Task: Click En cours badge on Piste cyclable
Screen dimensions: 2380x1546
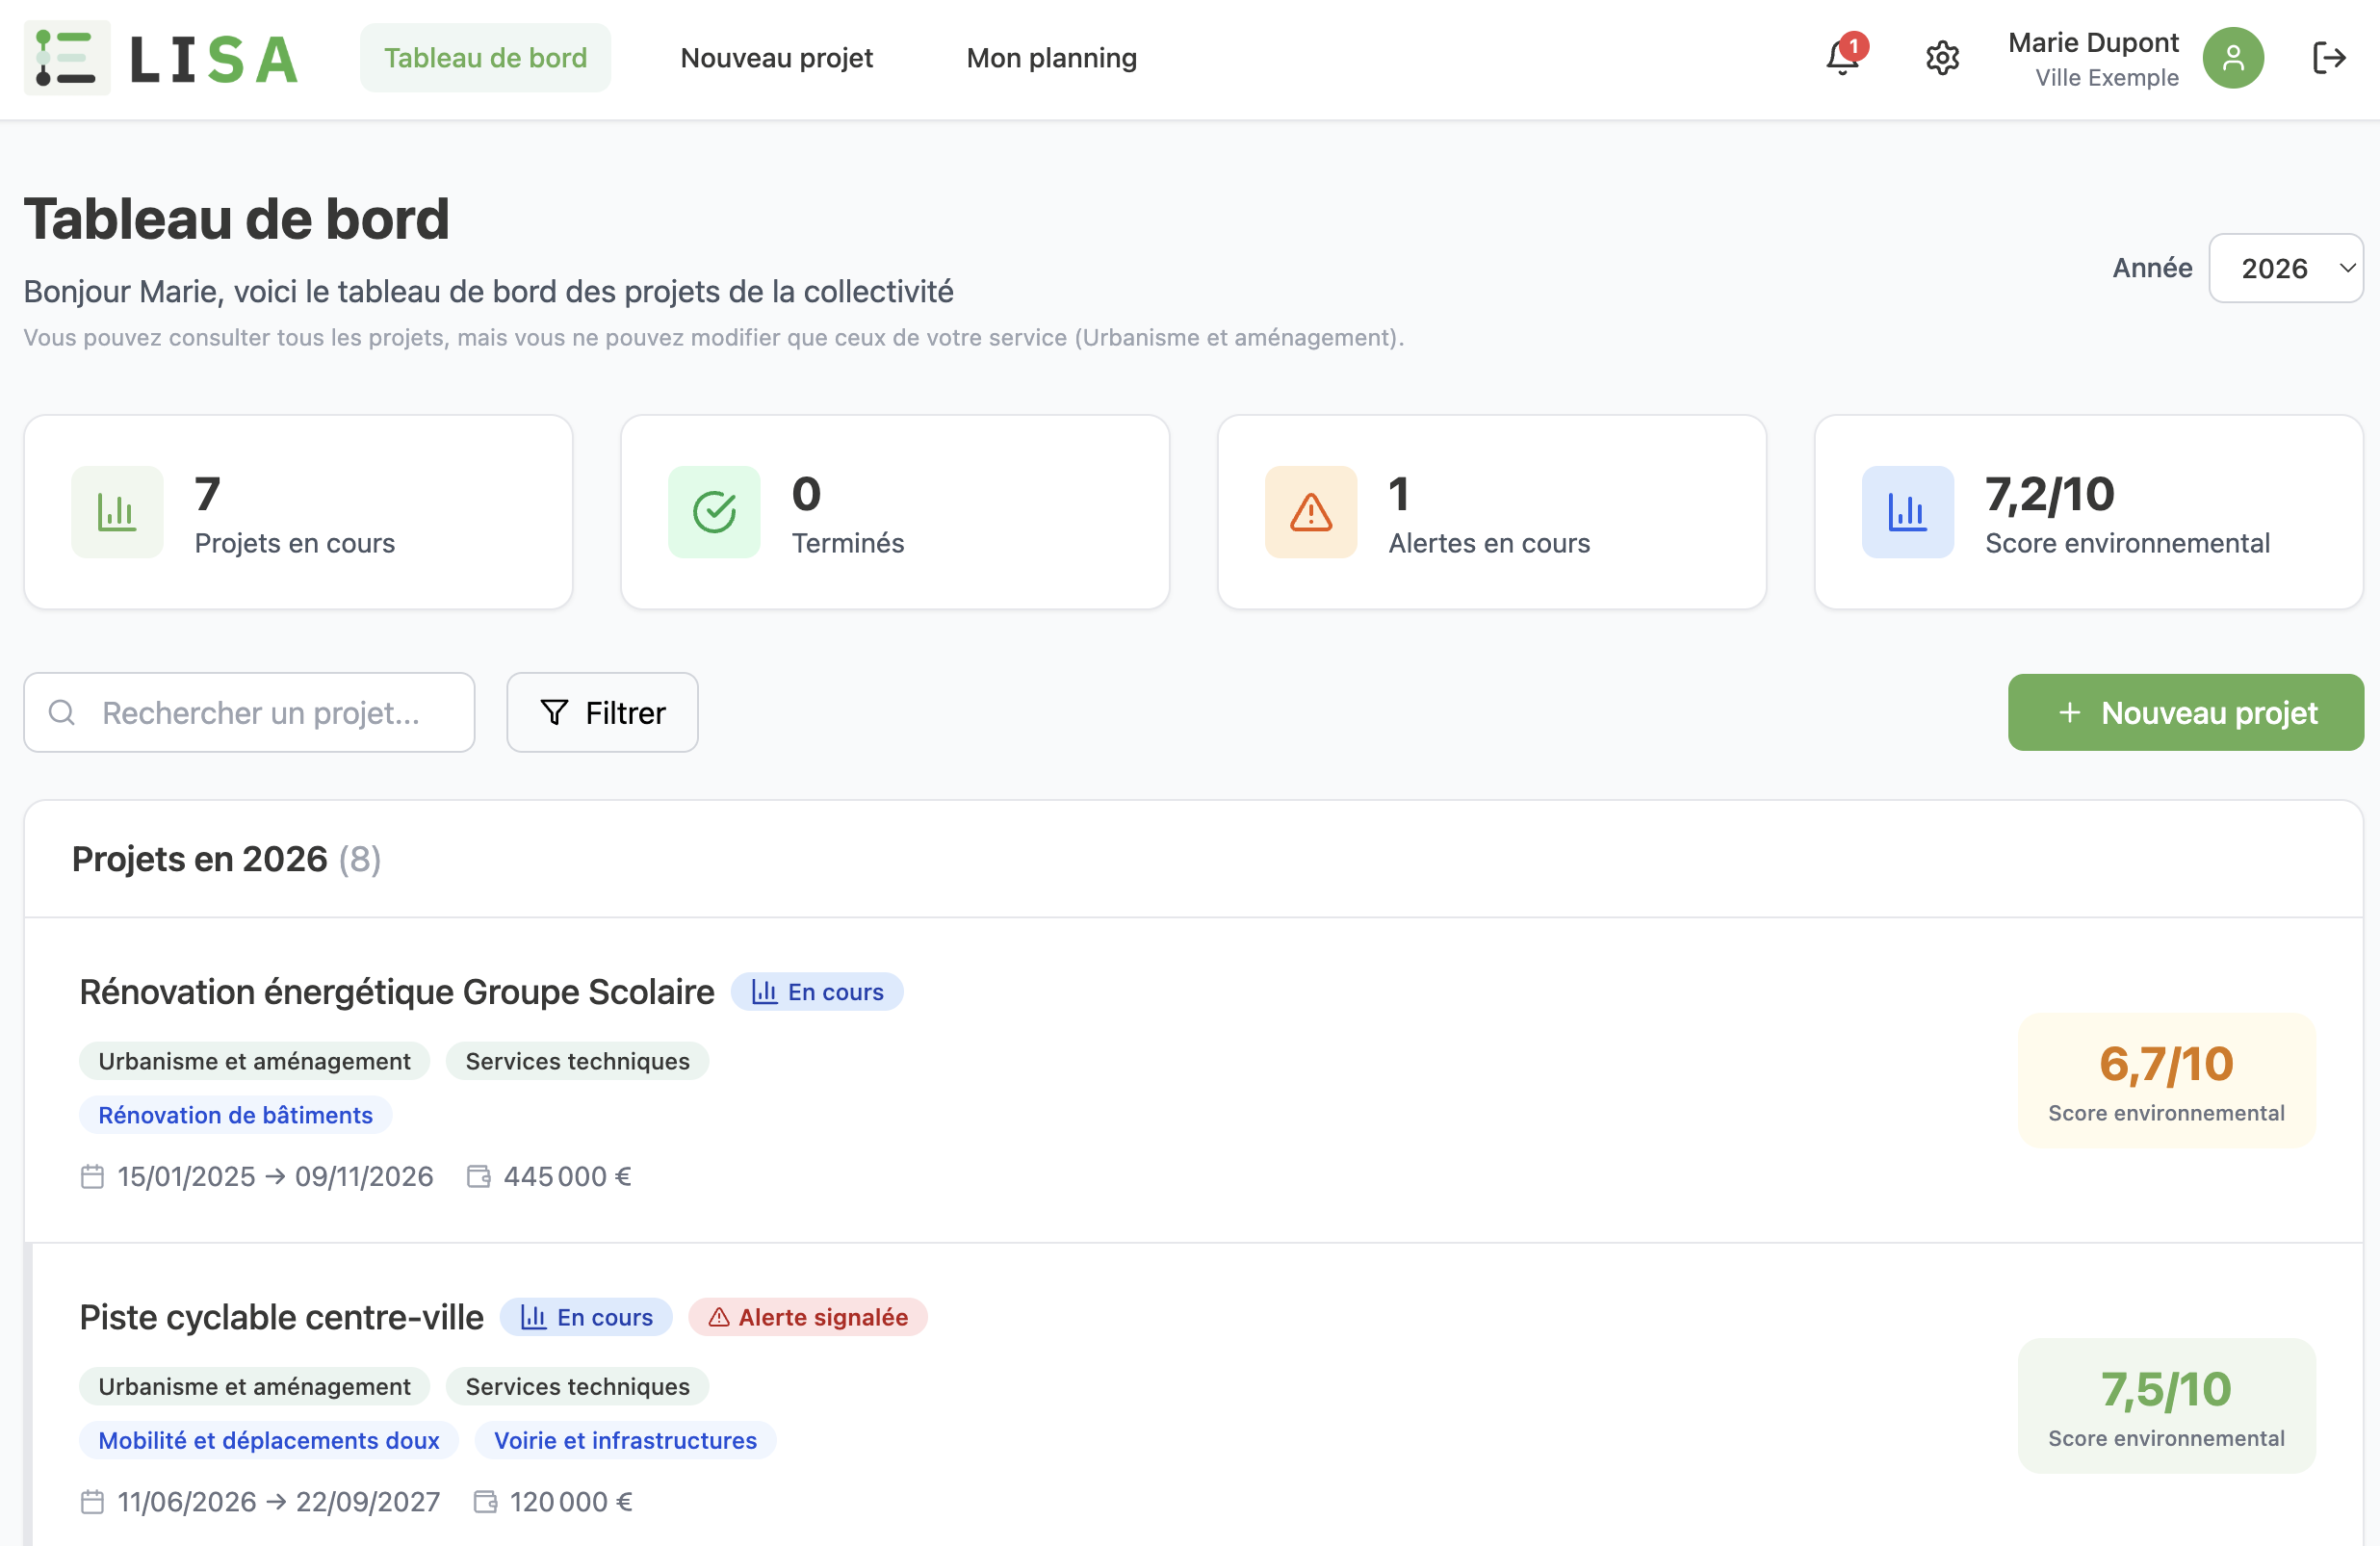Action: (x=586, y=1317)
